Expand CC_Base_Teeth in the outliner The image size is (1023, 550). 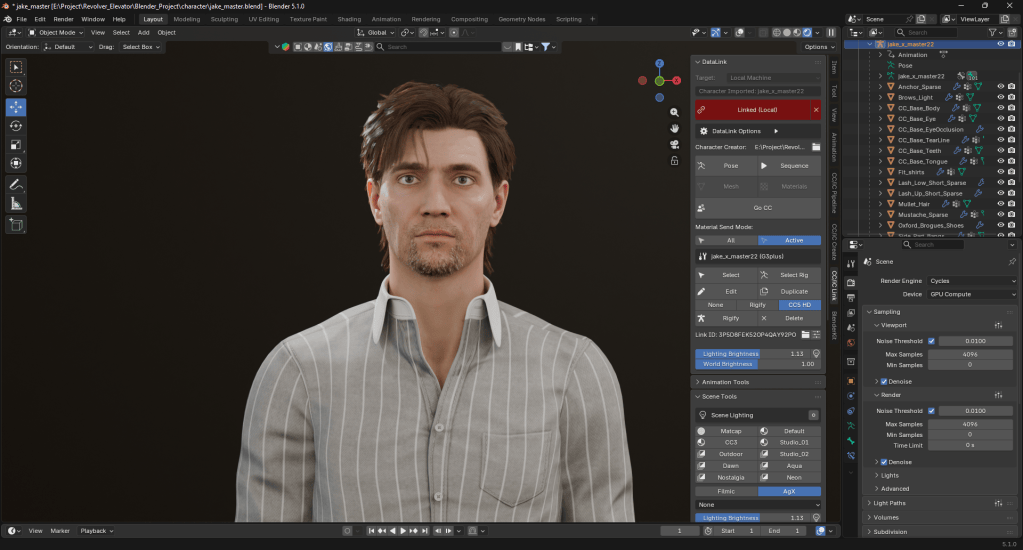[881, 151]
